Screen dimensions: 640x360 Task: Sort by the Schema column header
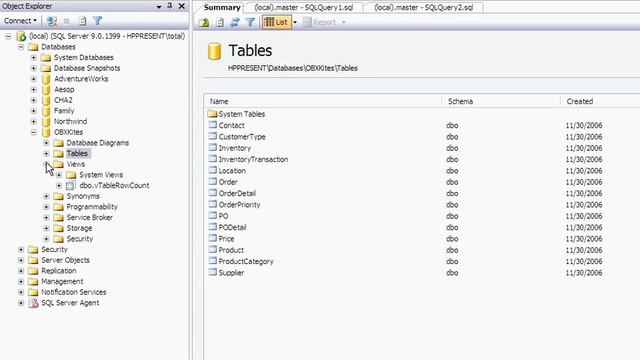tap(501, 101)
